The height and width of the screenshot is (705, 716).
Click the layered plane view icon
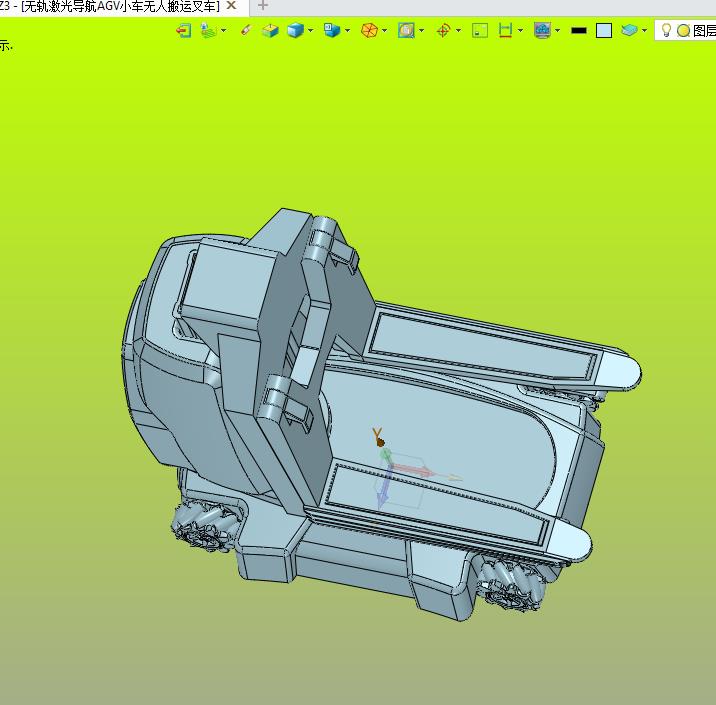click(208, 31)
